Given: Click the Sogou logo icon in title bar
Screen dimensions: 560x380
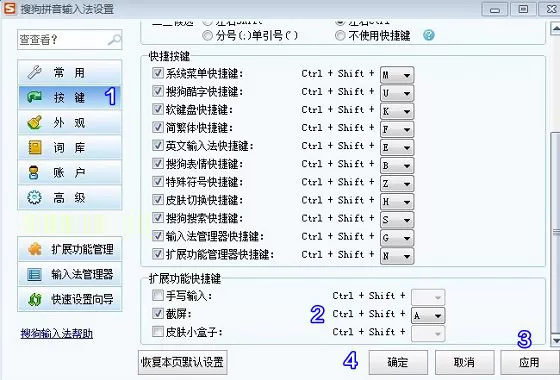Looking at the screenshot, I should pyautogui.click(x=10, y=8).
